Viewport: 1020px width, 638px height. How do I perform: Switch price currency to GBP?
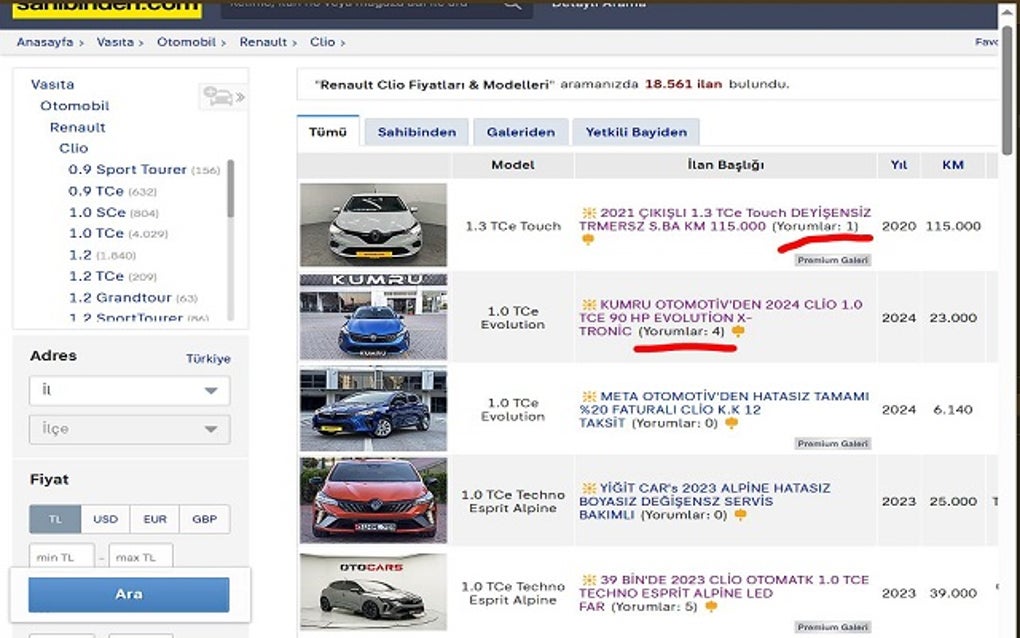click(204, 518)
